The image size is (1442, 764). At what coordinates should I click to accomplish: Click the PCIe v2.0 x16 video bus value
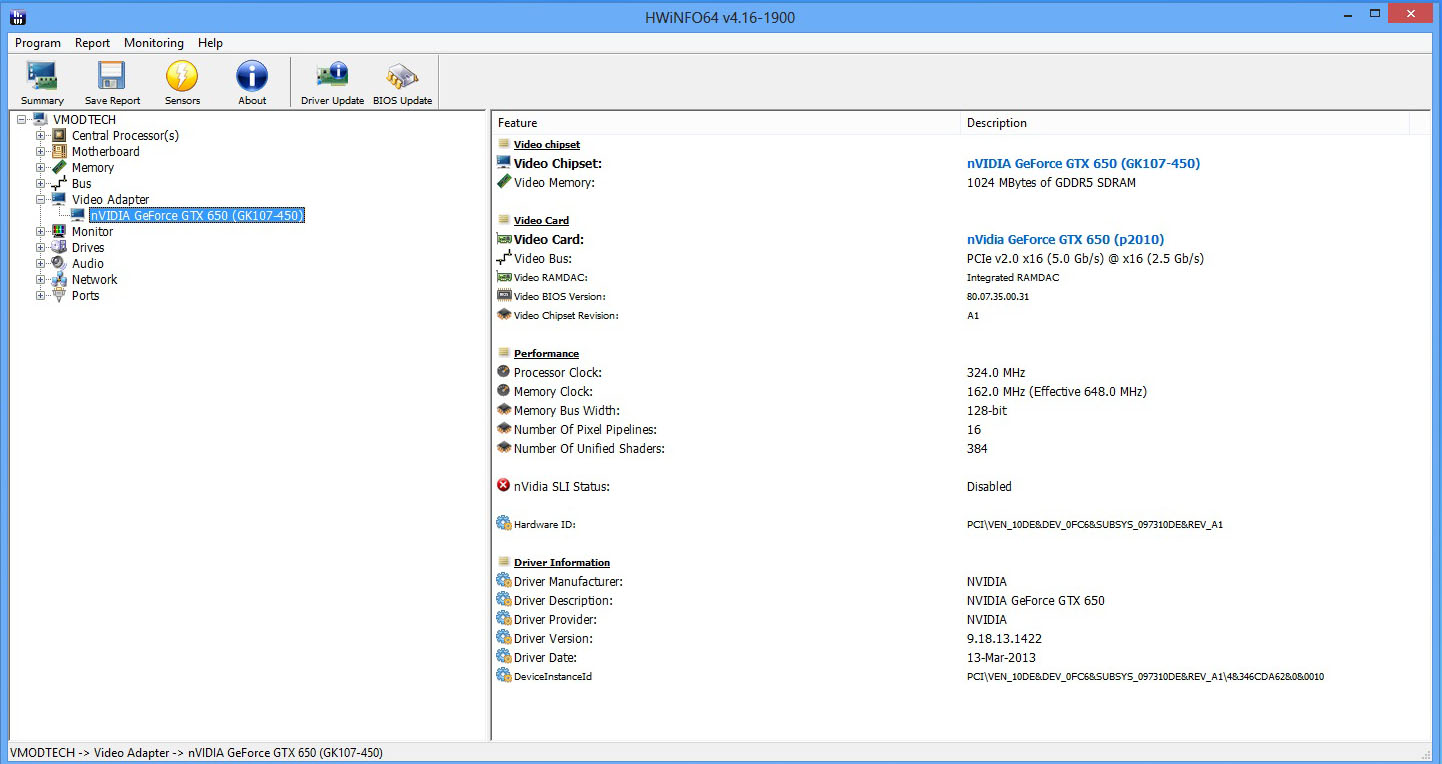(1085, 258)
